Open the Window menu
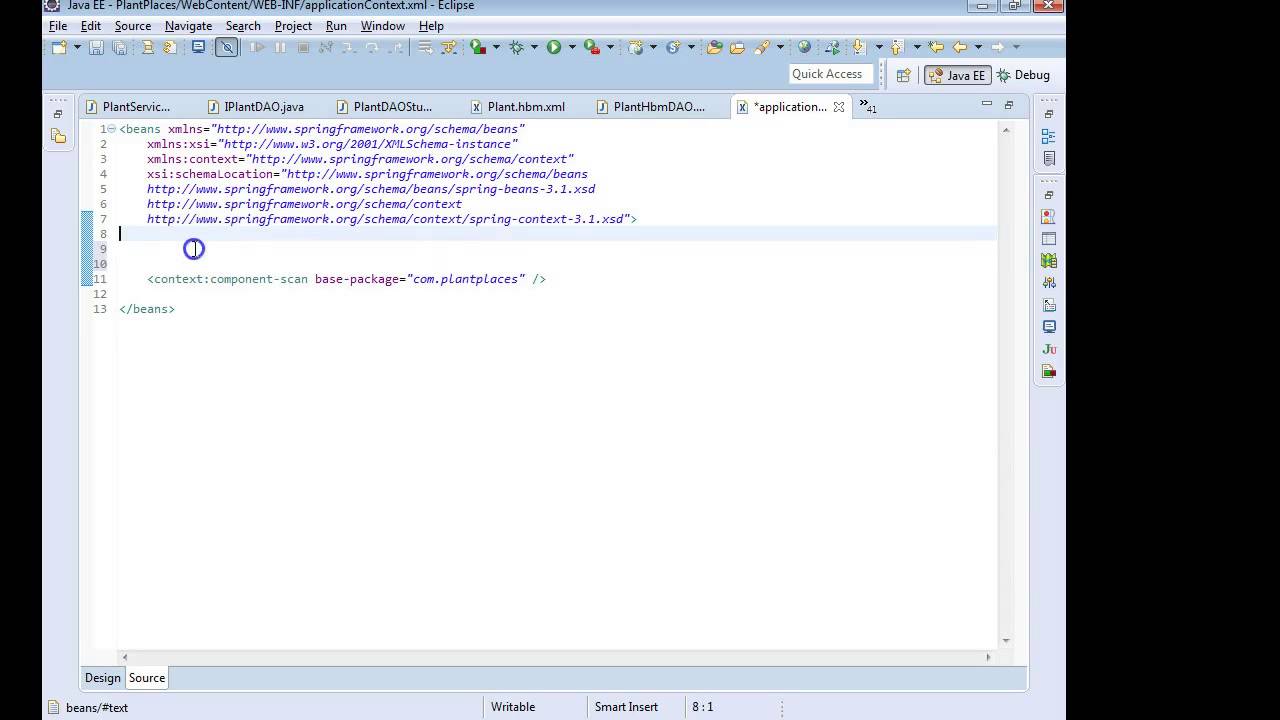 (383, 26)
